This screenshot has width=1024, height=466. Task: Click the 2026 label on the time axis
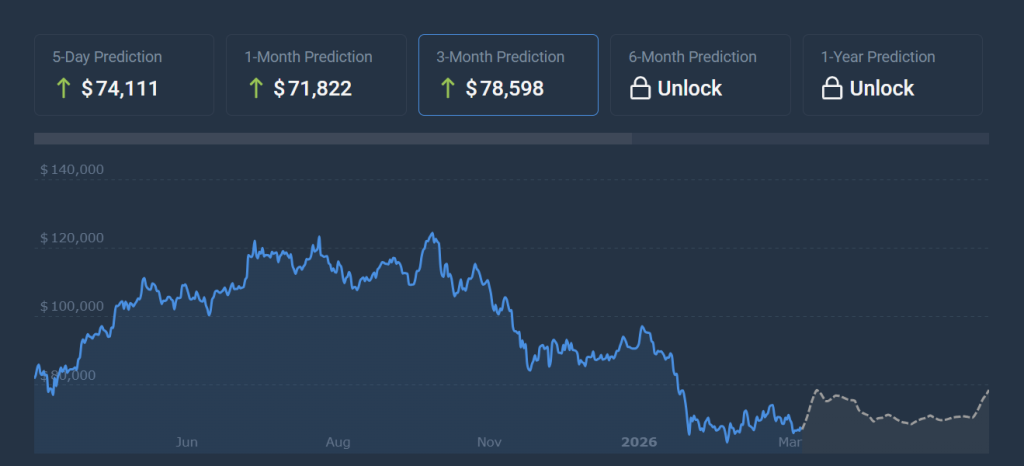point(639,441)
